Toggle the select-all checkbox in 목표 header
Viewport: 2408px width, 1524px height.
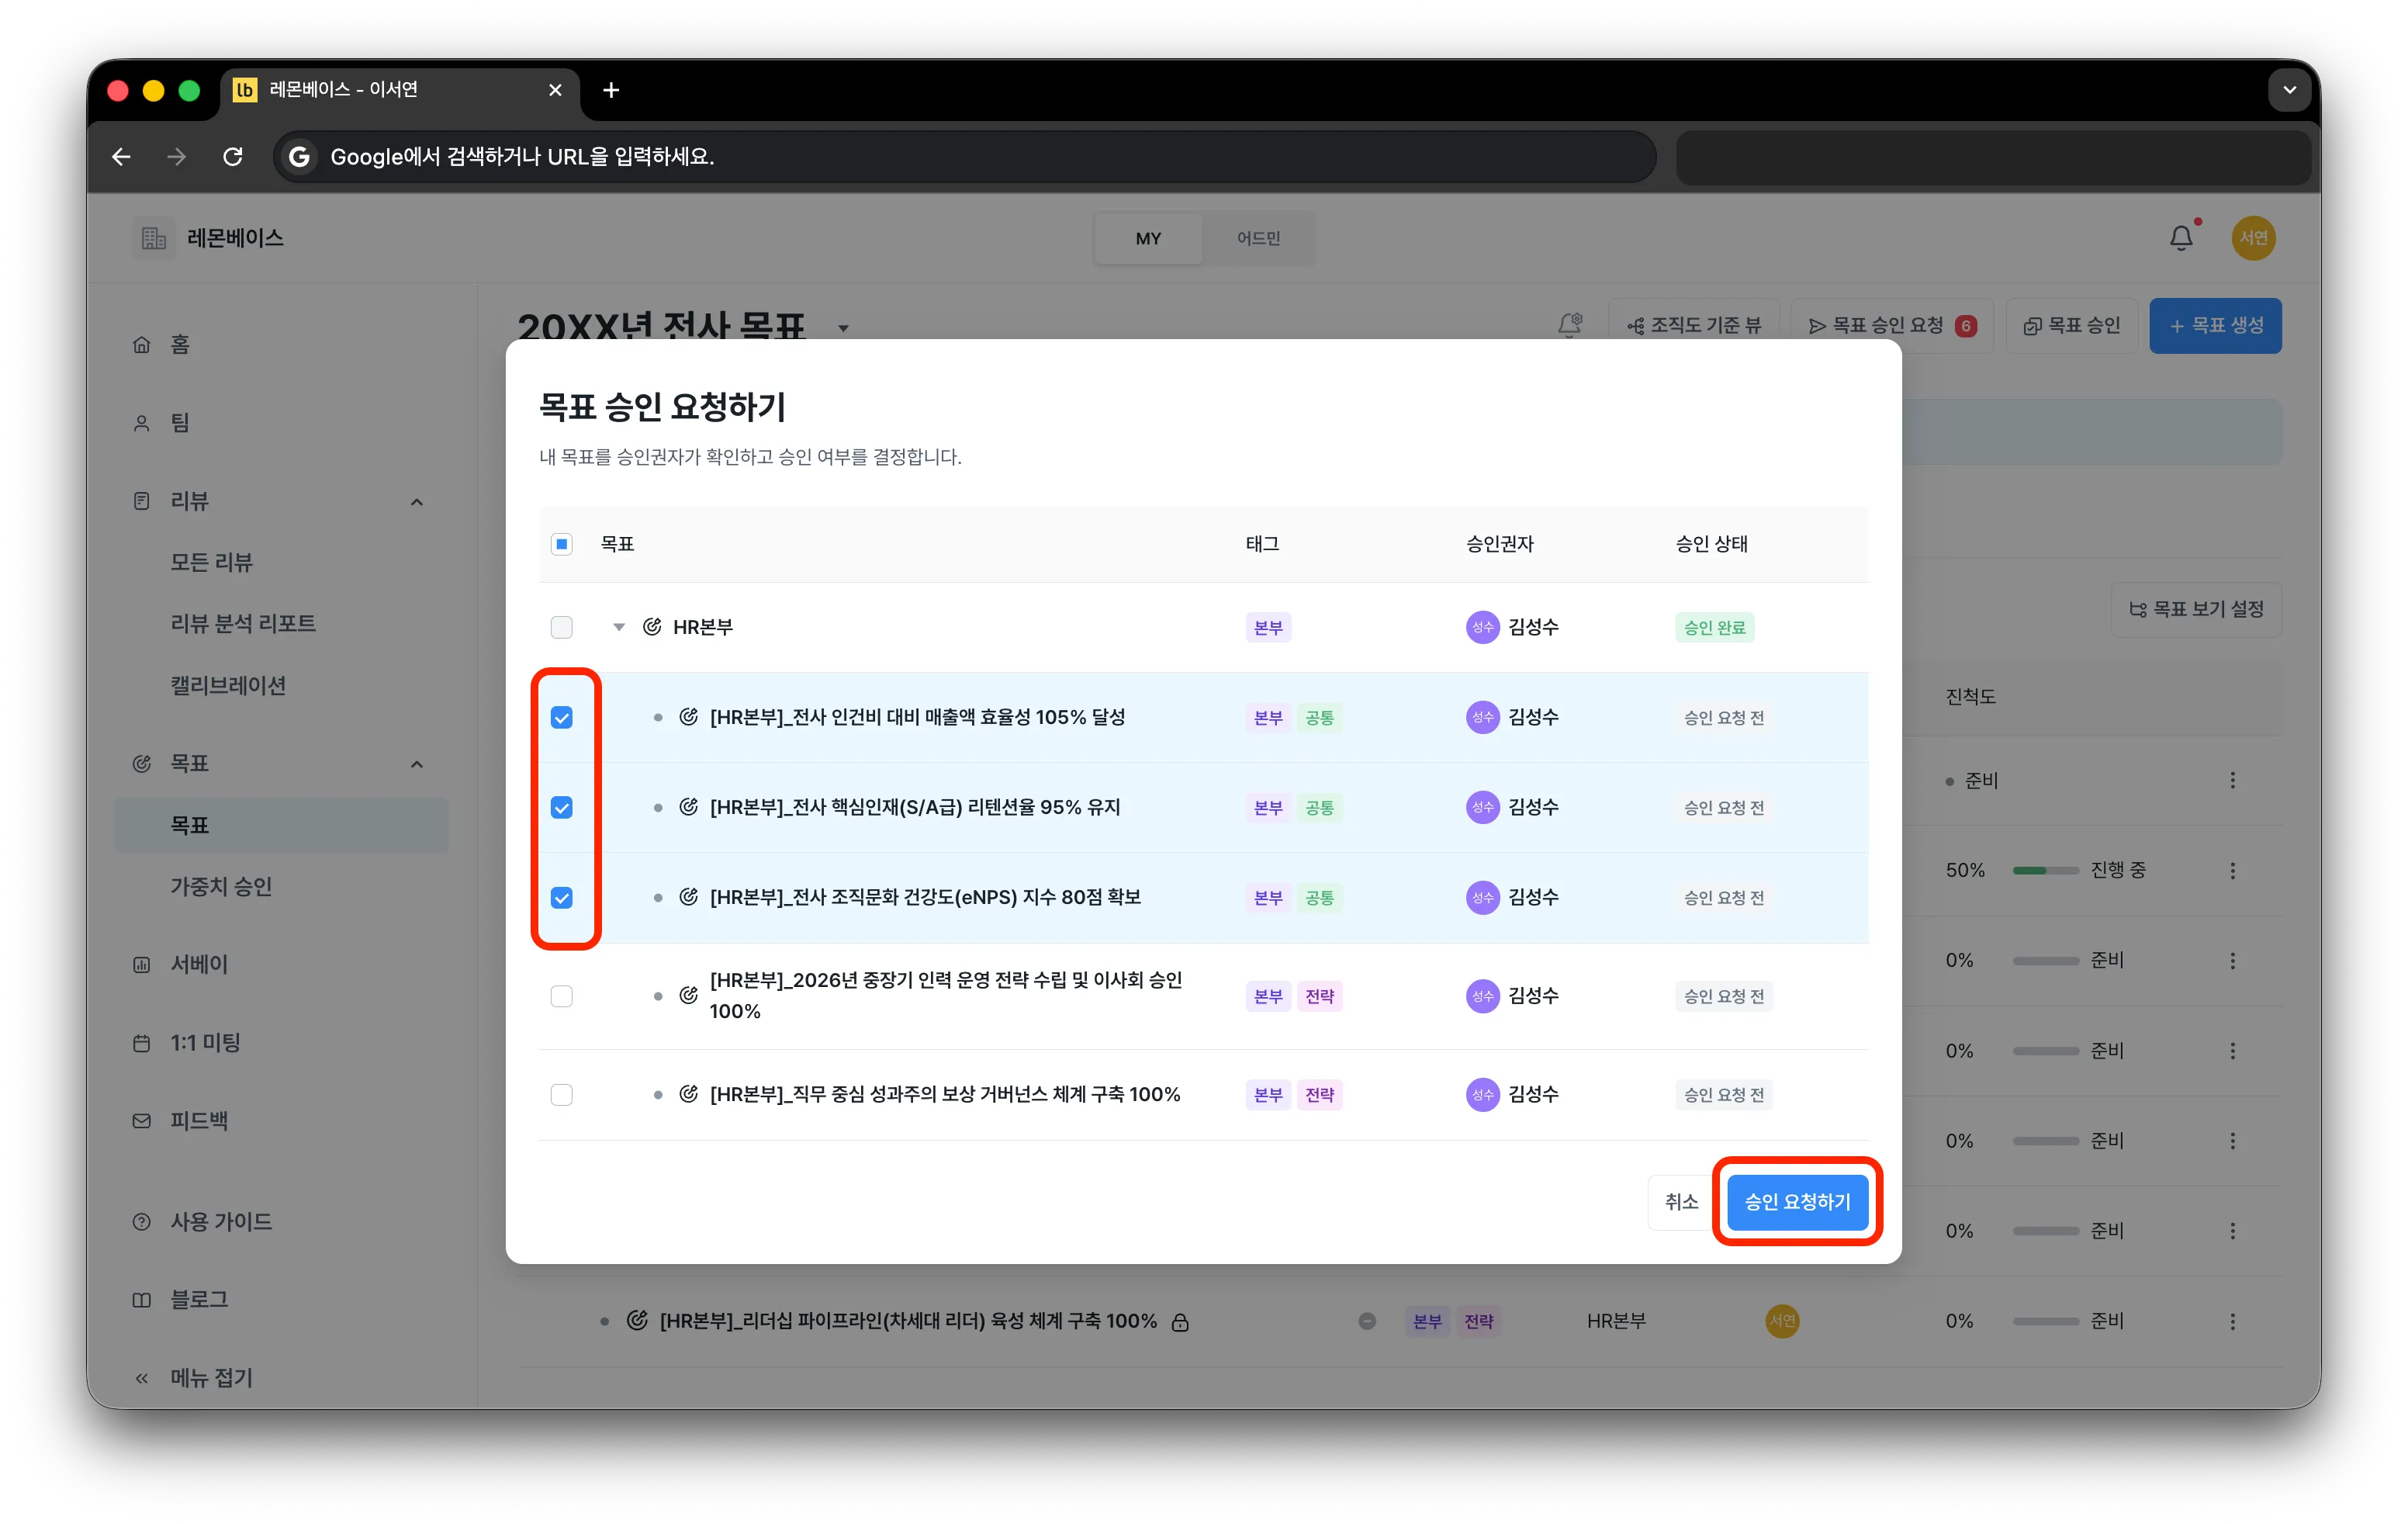click(x=562, y=544)
